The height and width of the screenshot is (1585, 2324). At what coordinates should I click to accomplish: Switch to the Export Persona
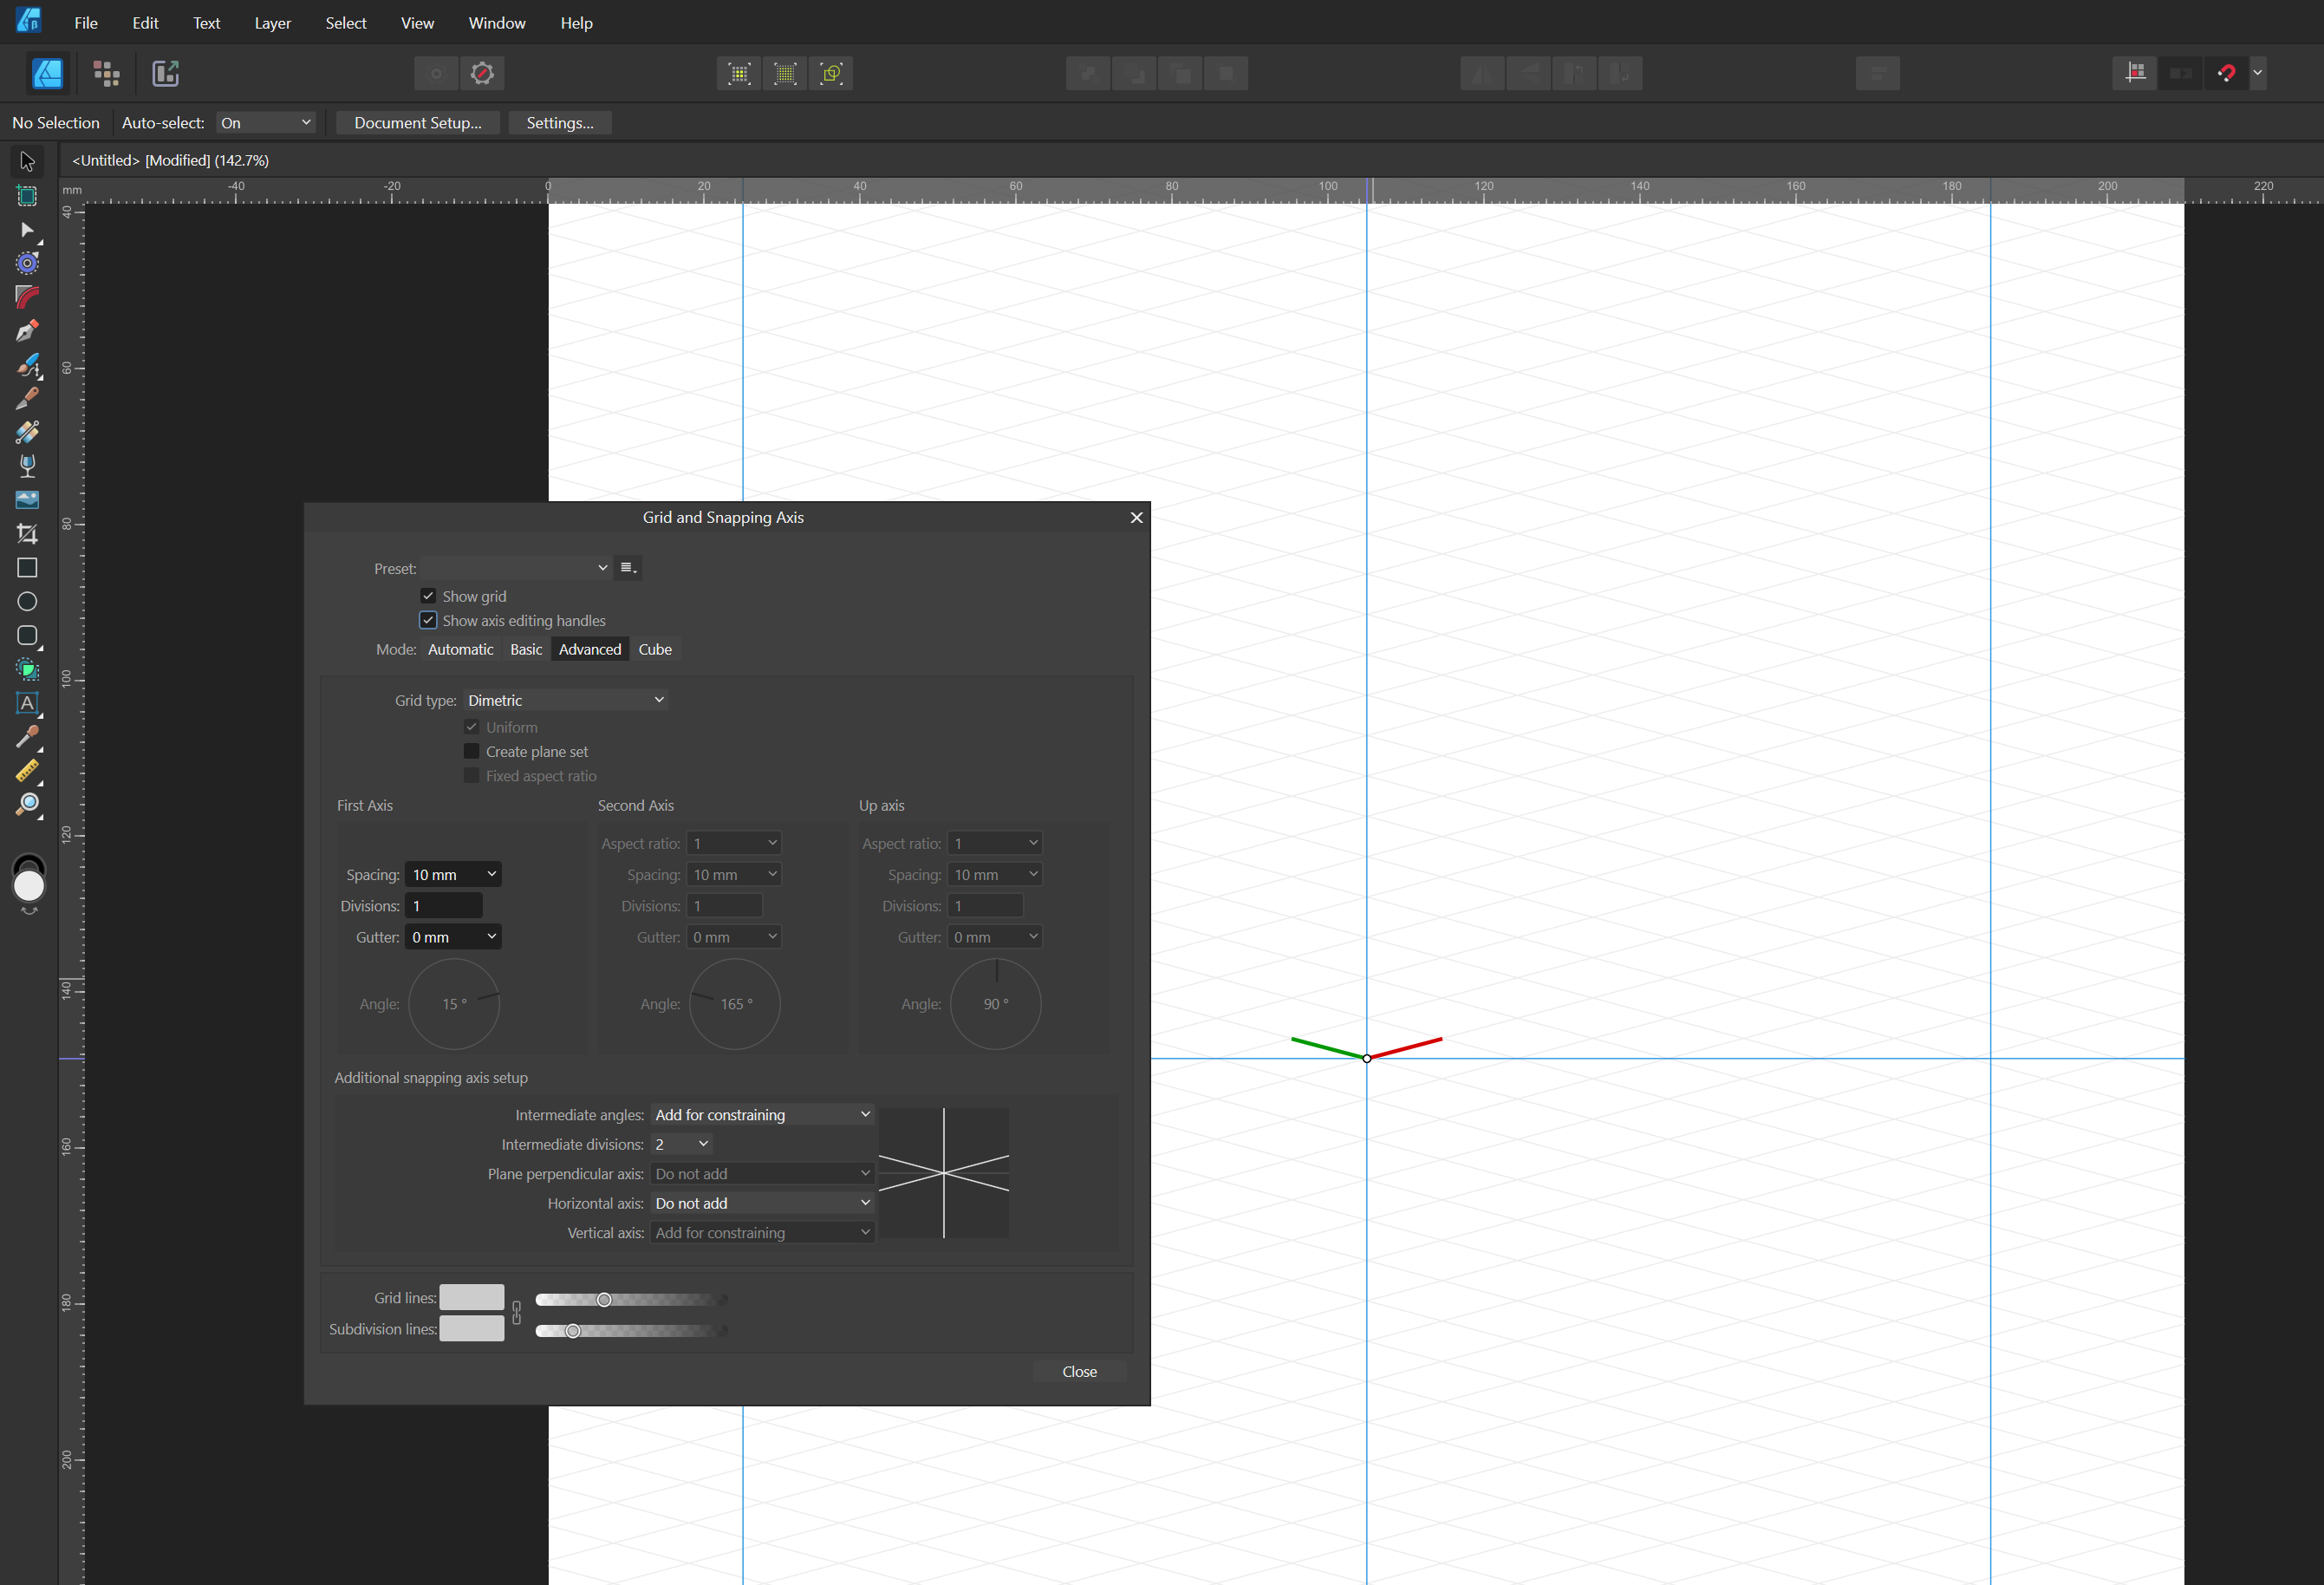[165, 73]
